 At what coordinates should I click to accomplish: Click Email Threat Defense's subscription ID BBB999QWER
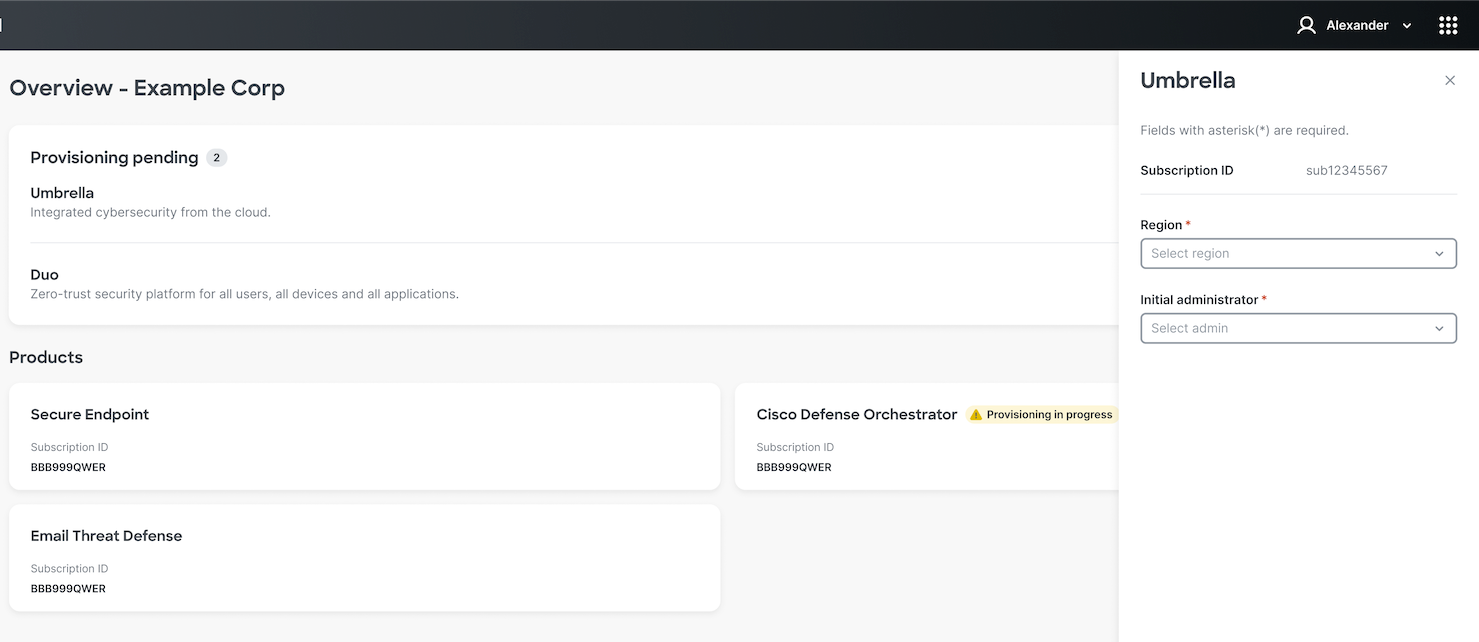pyautogui.click(x=68, y=589)
